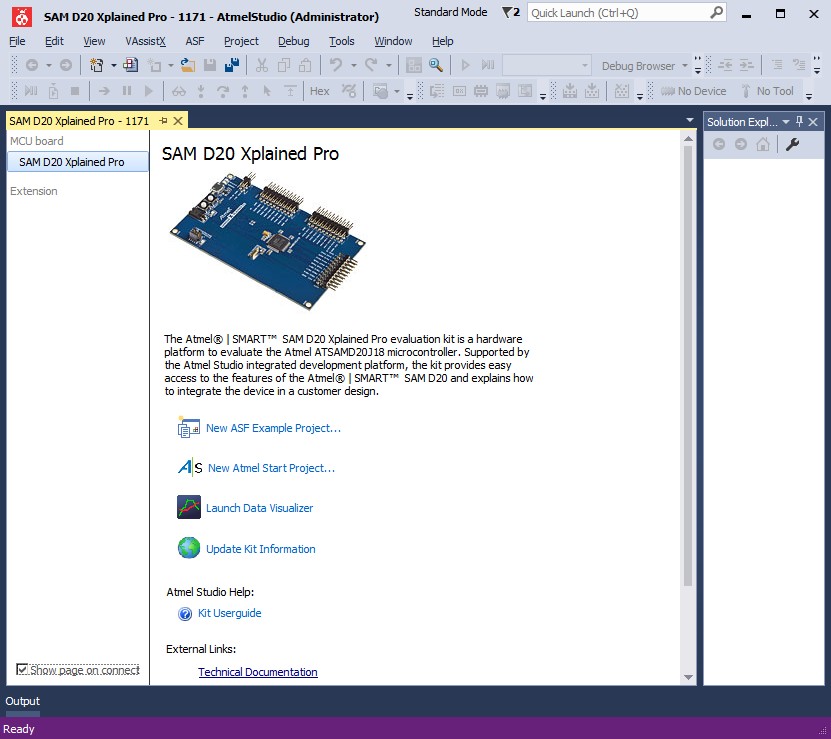Click the Redo arrow icon
The image size is (831, 739).
[371, 65]
